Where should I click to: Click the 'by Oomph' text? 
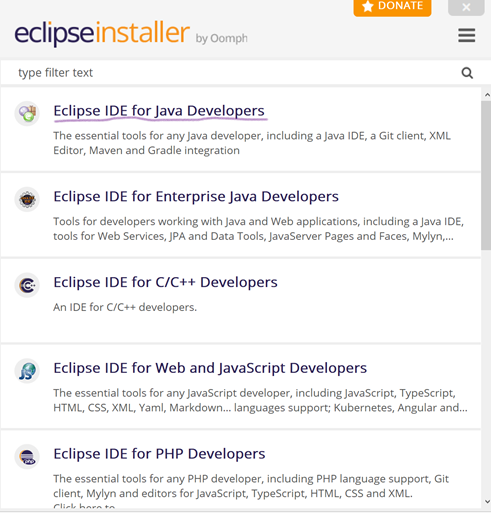tap(221, 39)
